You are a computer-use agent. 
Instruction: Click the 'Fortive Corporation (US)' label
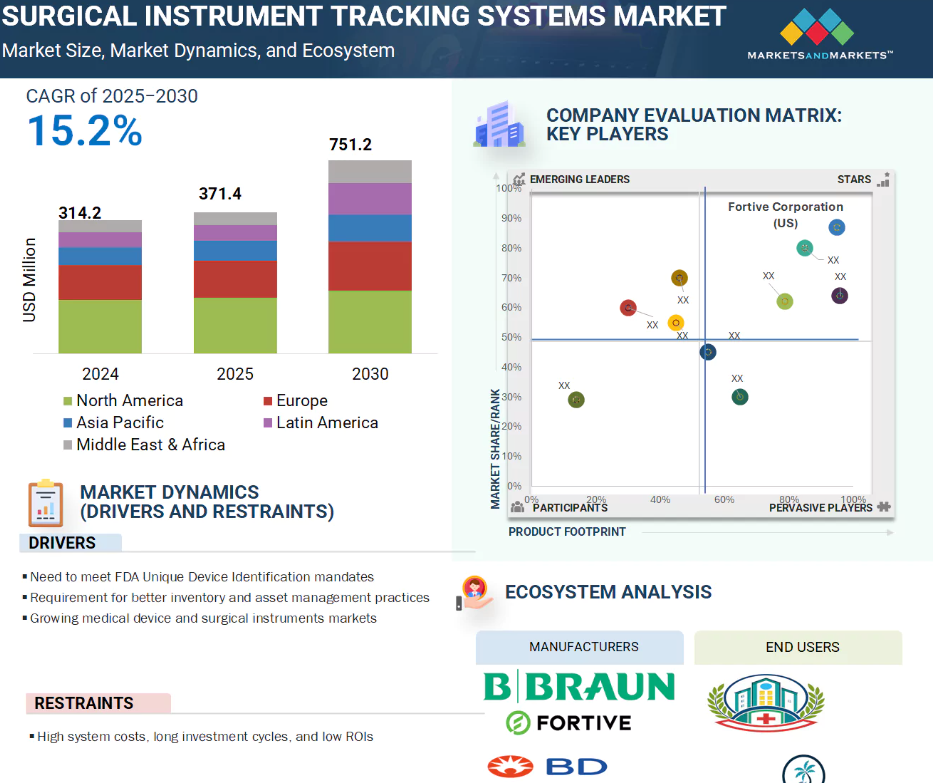tap(786, 215)
